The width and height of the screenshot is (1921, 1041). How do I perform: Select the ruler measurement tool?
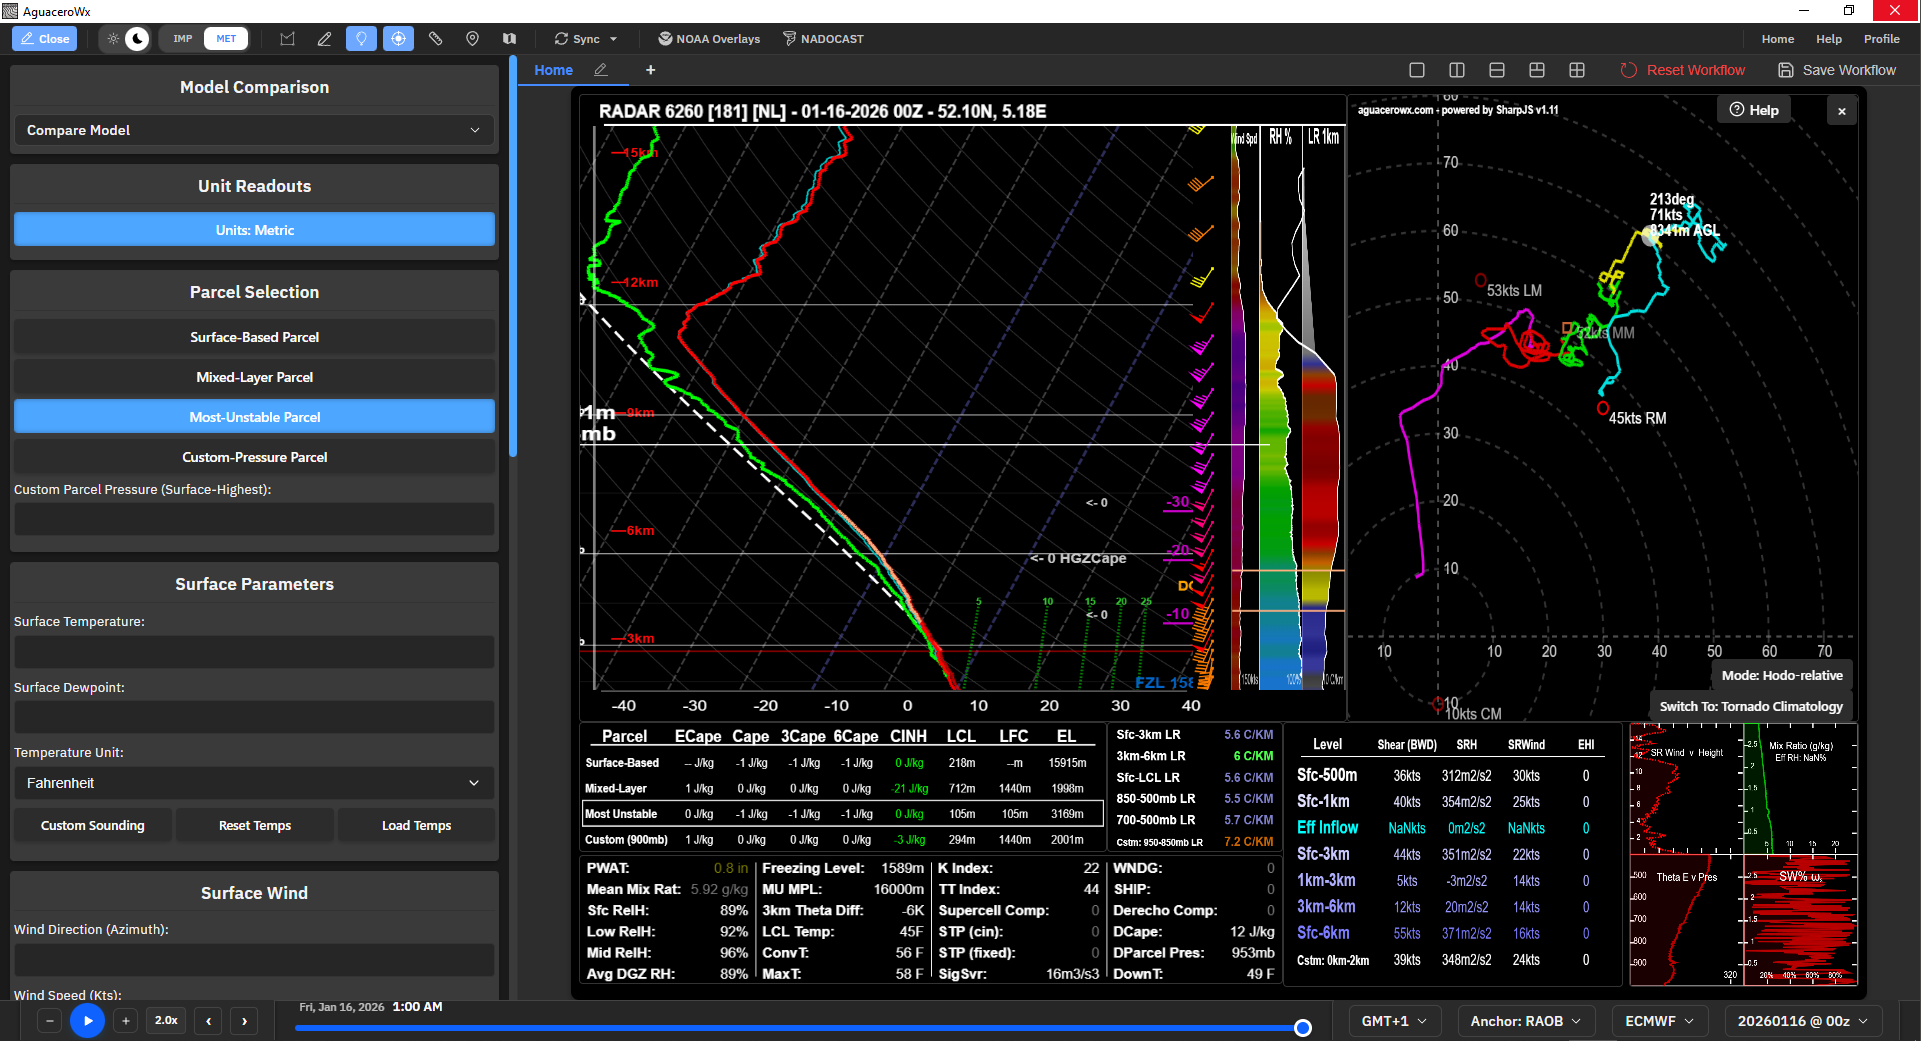(435, 39)
